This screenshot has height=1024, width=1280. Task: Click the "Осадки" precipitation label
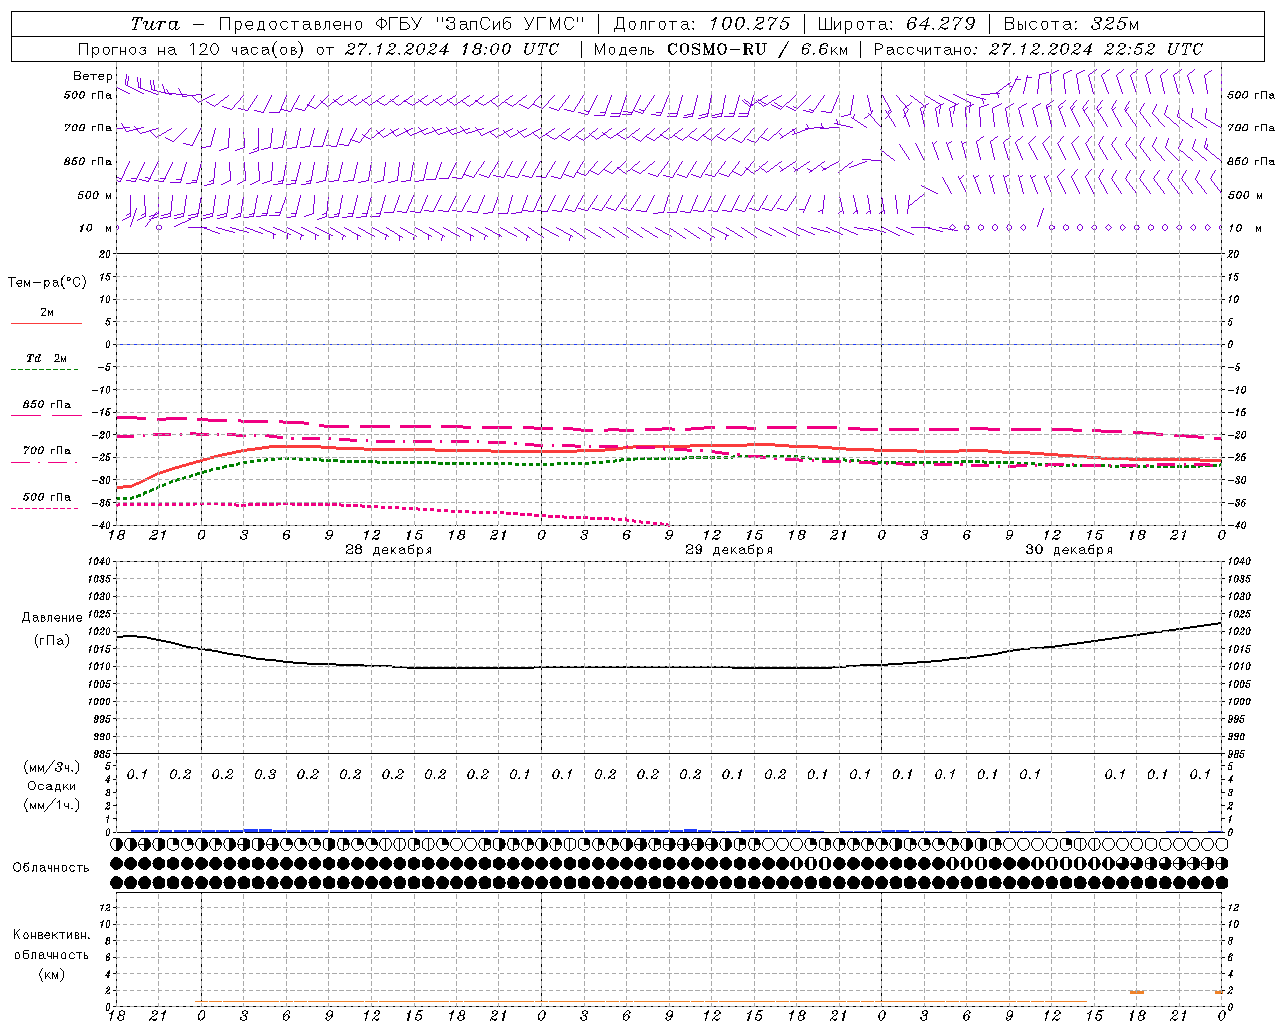[x=51, y=786]
